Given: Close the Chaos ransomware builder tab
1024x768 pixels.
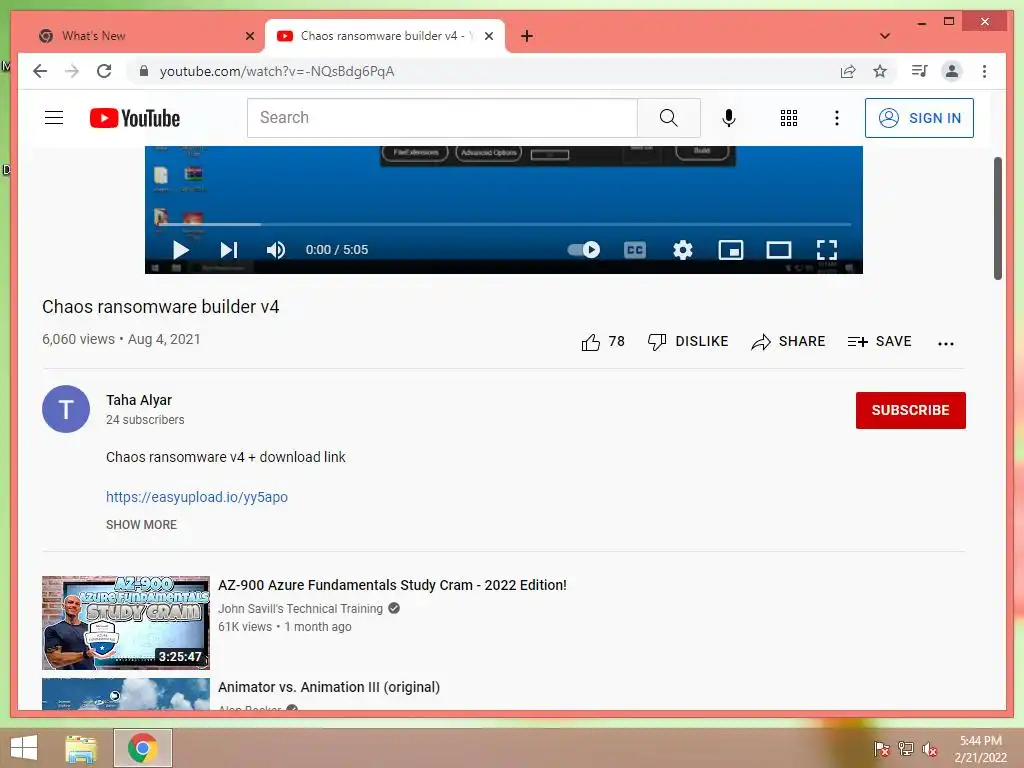Looking at the screenshot, I should 488,36.
